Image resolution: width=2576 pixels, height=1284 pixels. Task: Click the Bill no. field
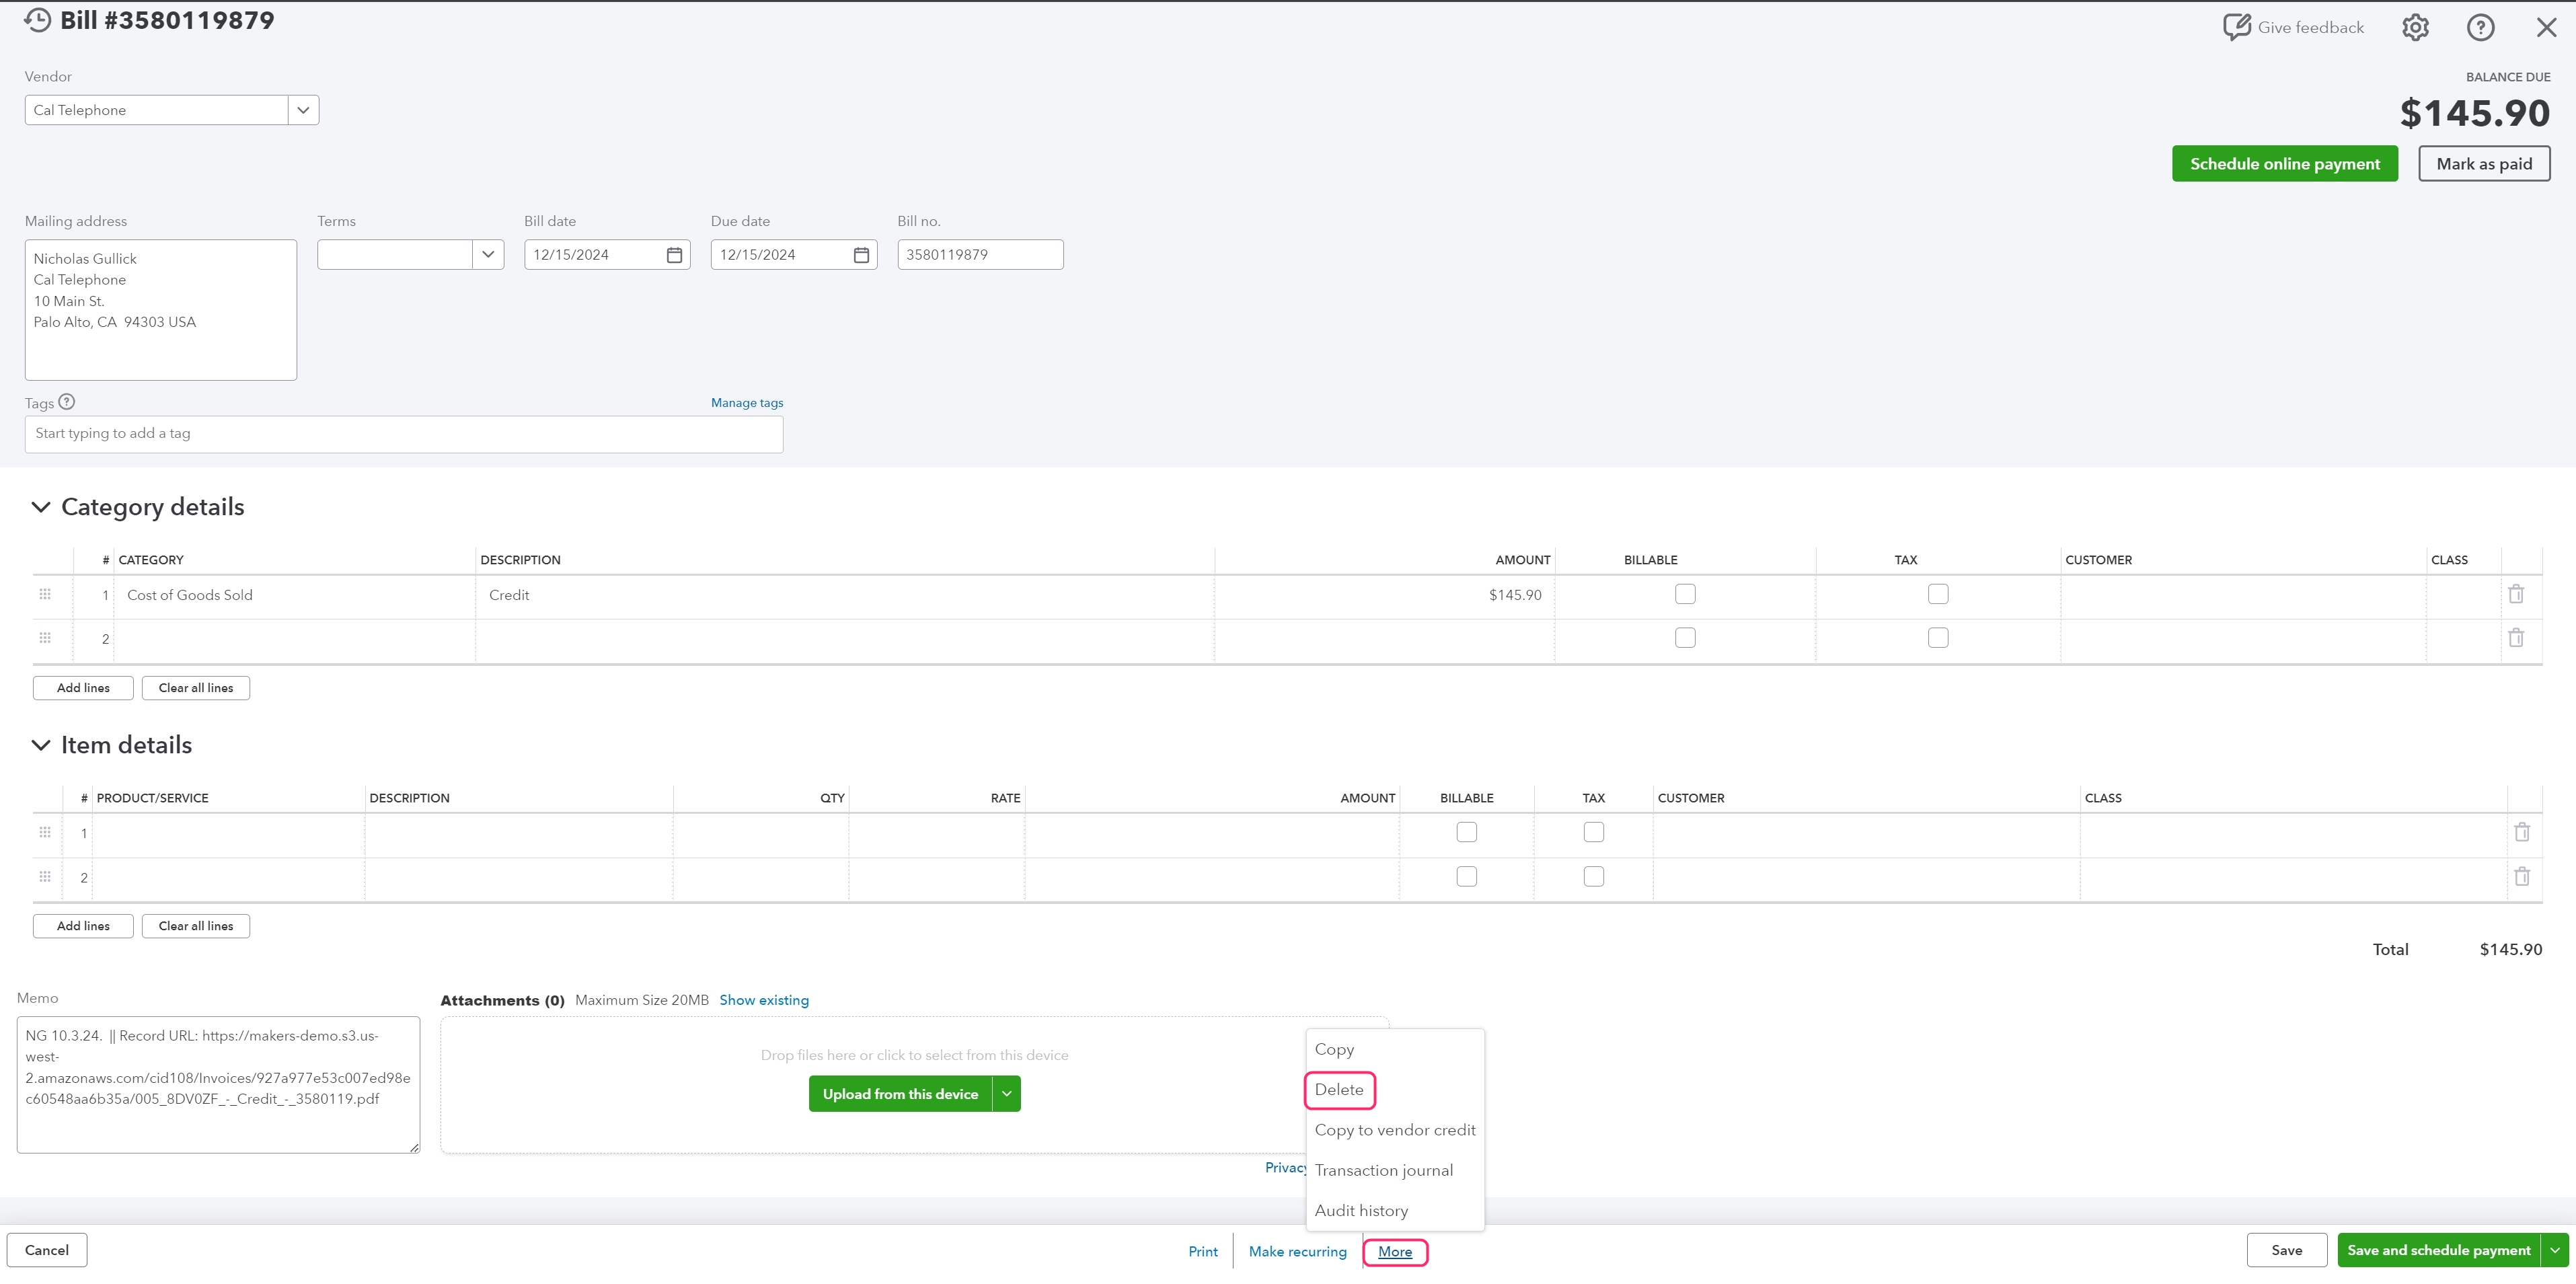pos(980,255)
